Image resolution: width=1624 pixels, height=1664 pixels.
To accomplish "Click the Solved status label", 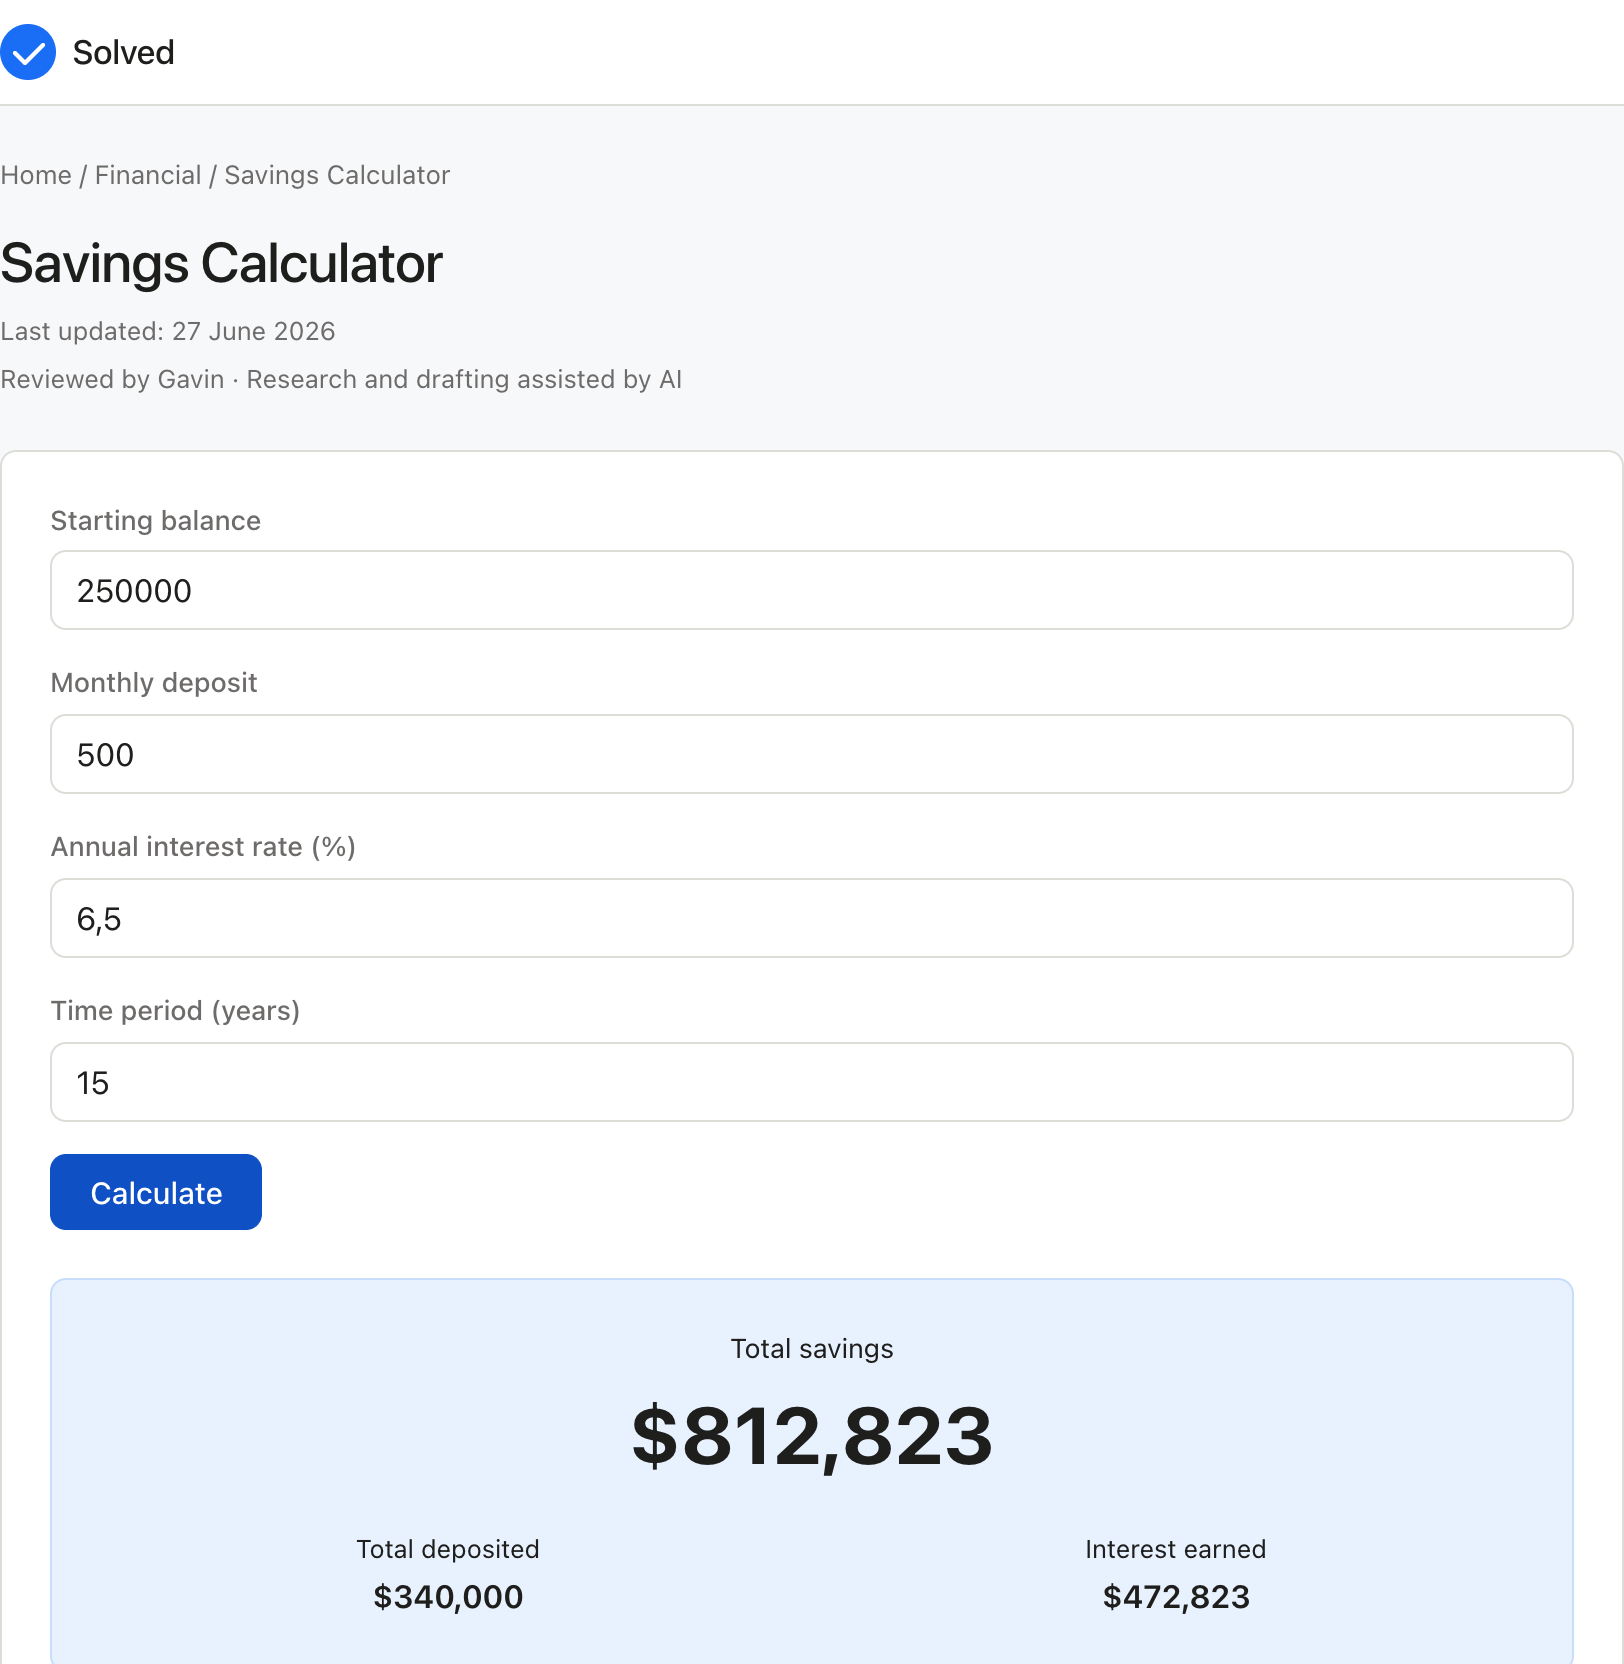I will 124,52.
